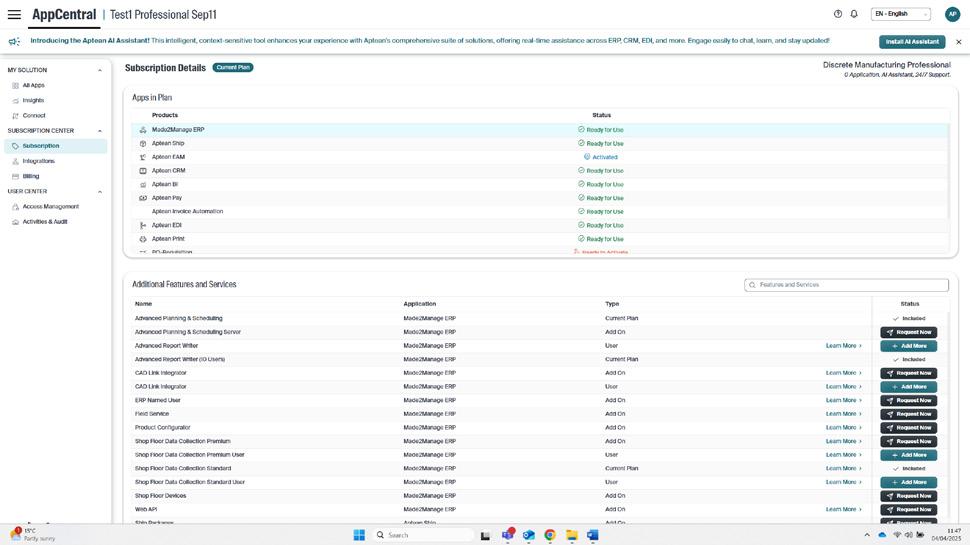Click the megaphone announcement icon

pos(14,41)
